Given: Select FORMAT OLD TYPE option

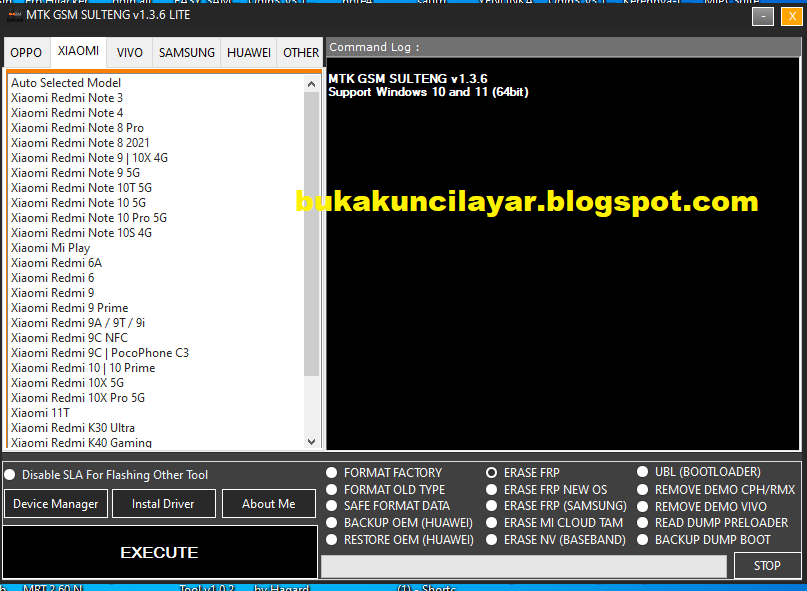Looking at the screenshot, I should click(x=387, y=490).
